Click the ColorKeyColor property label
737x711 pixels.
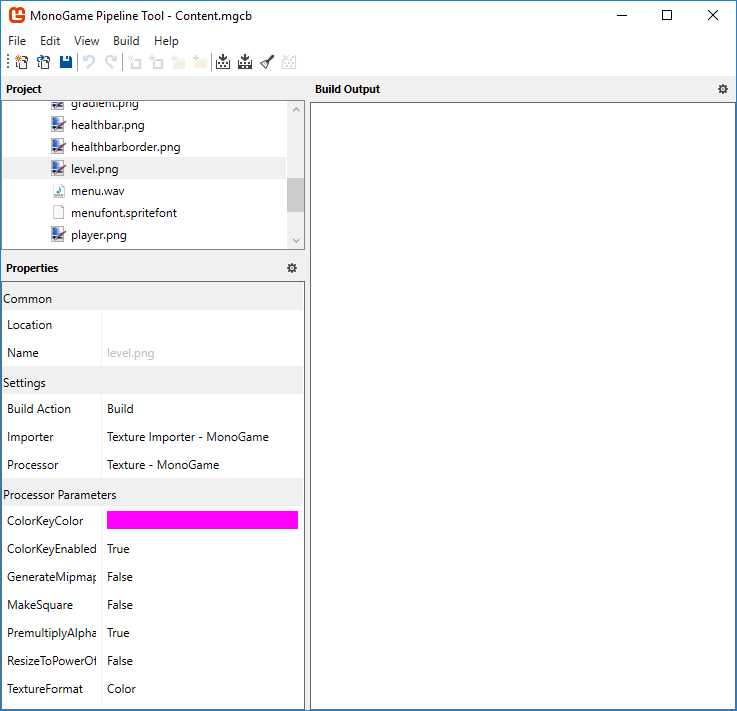45,521
